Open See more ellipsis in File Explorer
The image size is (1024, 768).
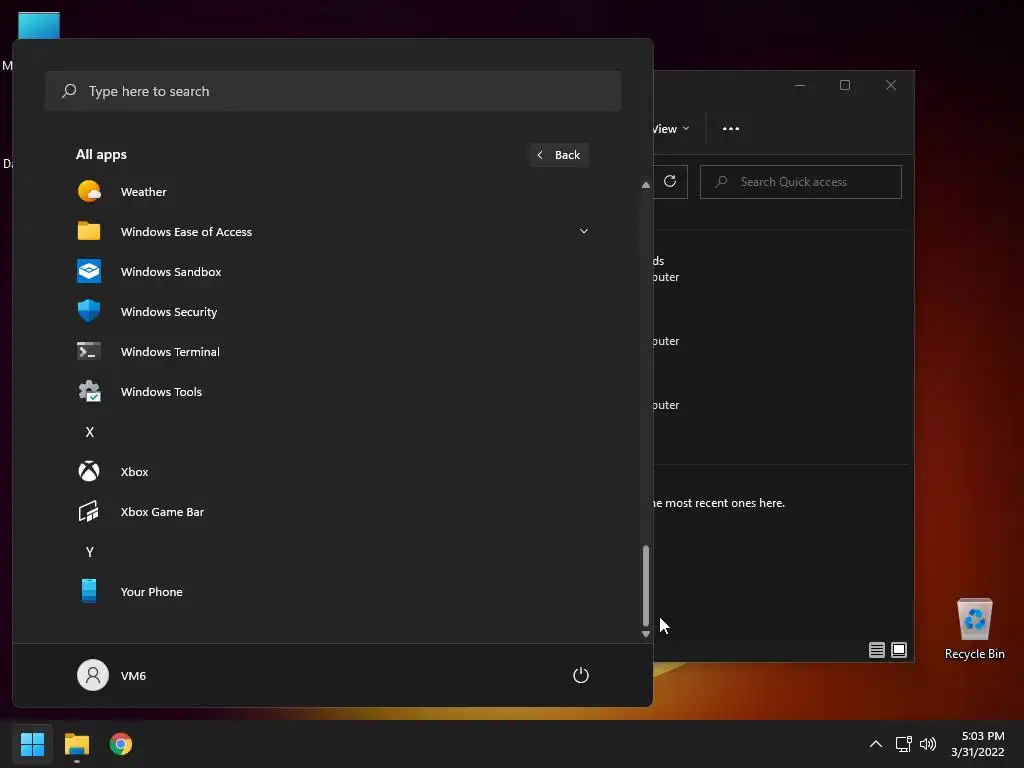tap(731, 129)
